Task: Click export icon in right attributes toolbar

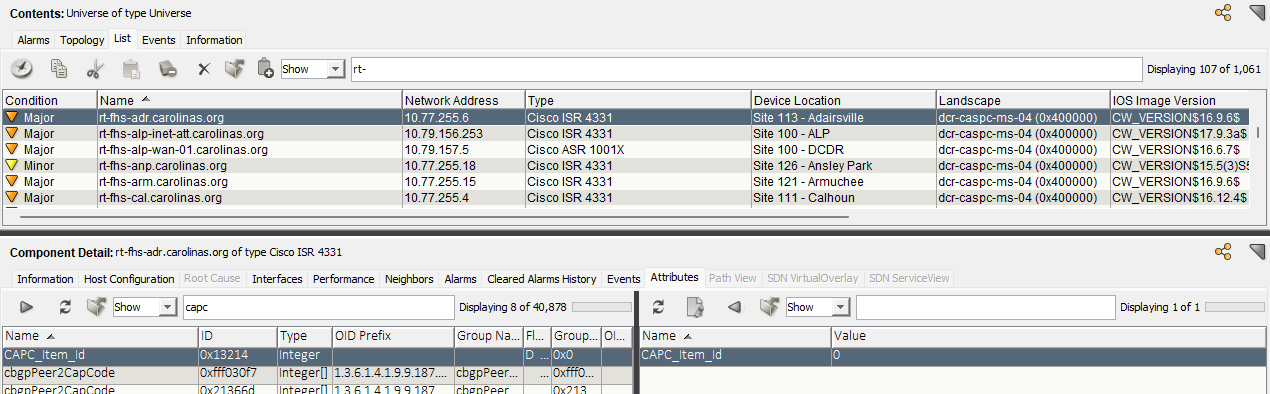Action: click(769, 307)
